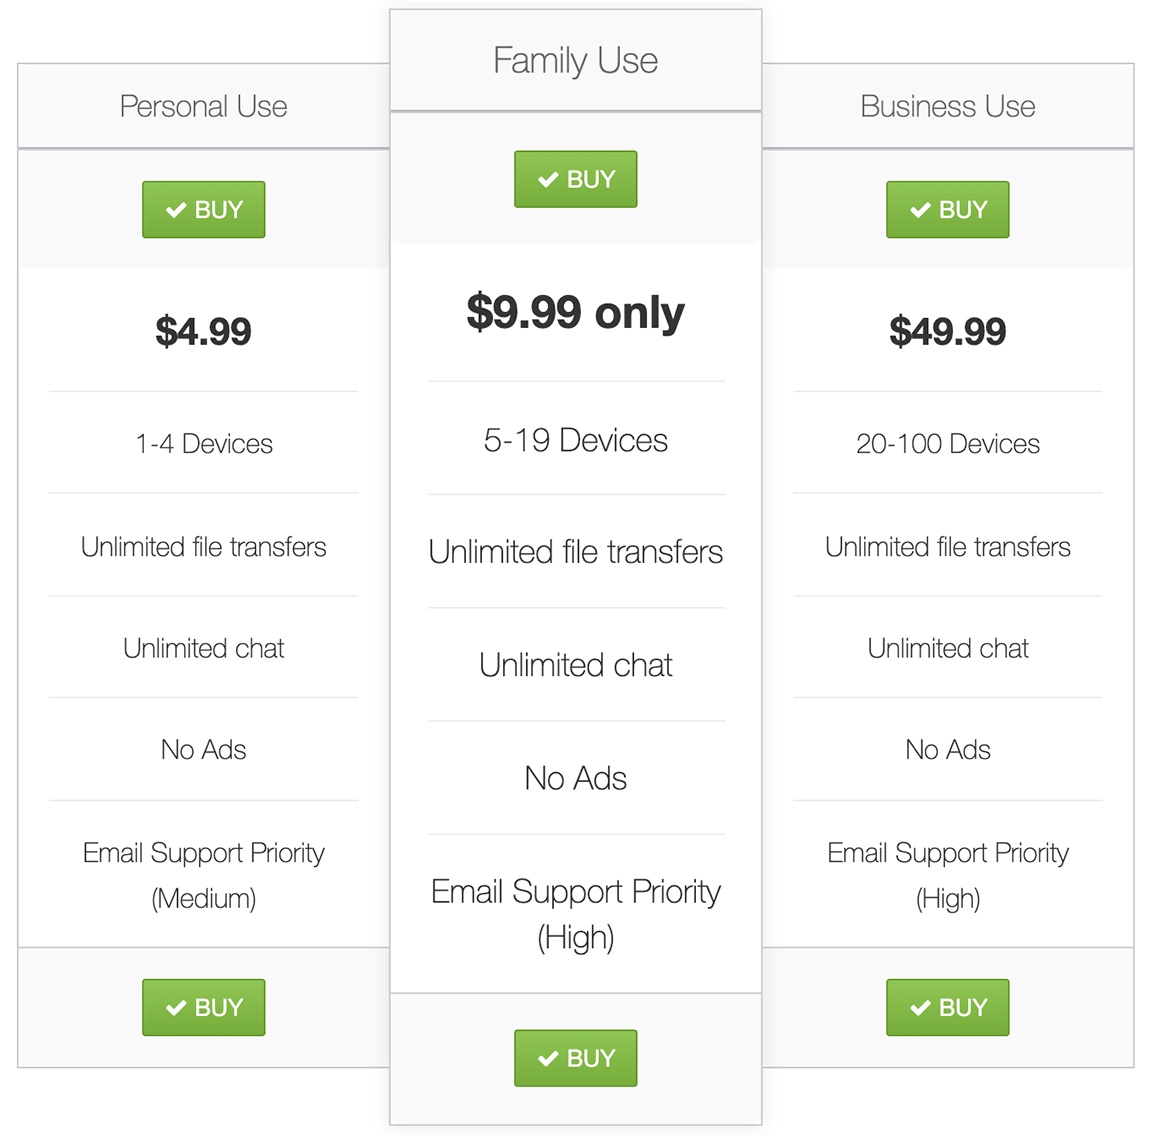Click the $9.99 only price text

pyautogui.click(x=575, y=312)
